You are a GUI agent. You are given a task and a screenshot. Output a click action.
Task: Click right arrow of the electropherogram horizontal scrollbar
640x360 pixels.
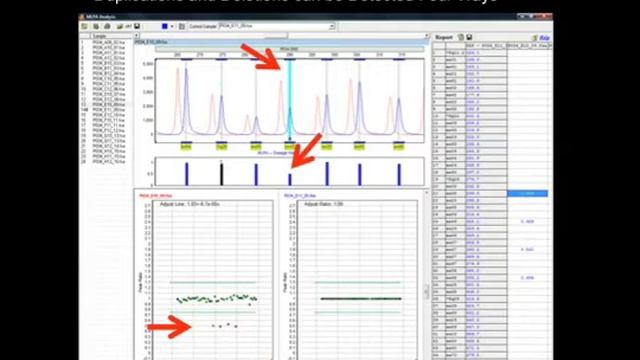tap(427, 36)
